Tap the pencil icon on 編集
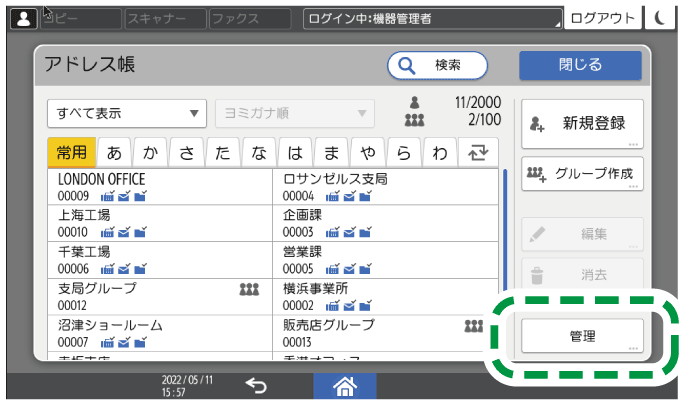Screen dimensions: 687x404 (x=537, y=234)
